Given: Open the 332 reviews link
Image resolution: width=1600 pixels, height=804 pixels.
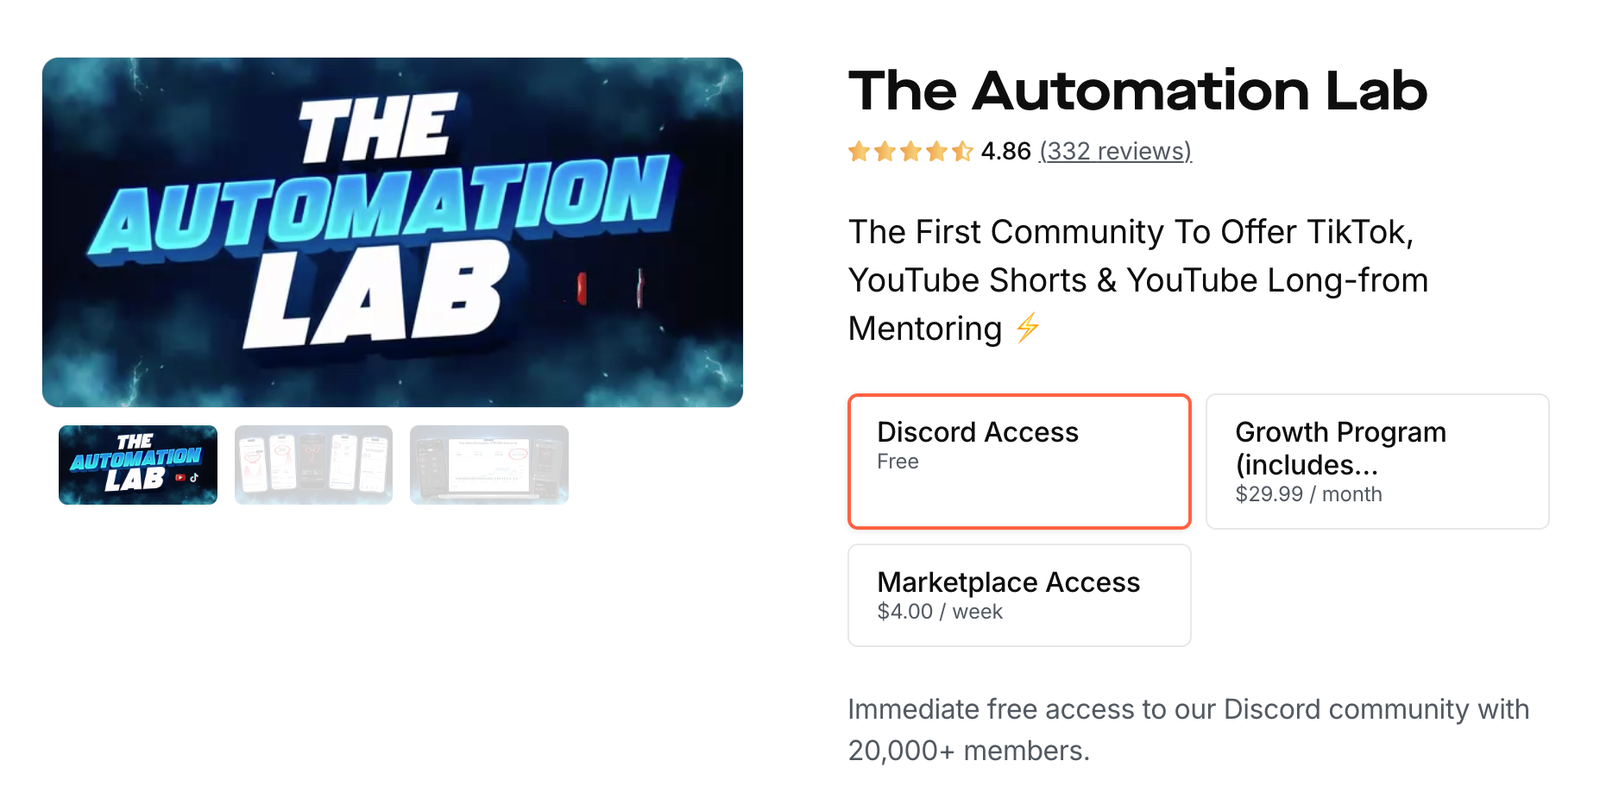Looking at the screenshot, I should pos(1115,151).
